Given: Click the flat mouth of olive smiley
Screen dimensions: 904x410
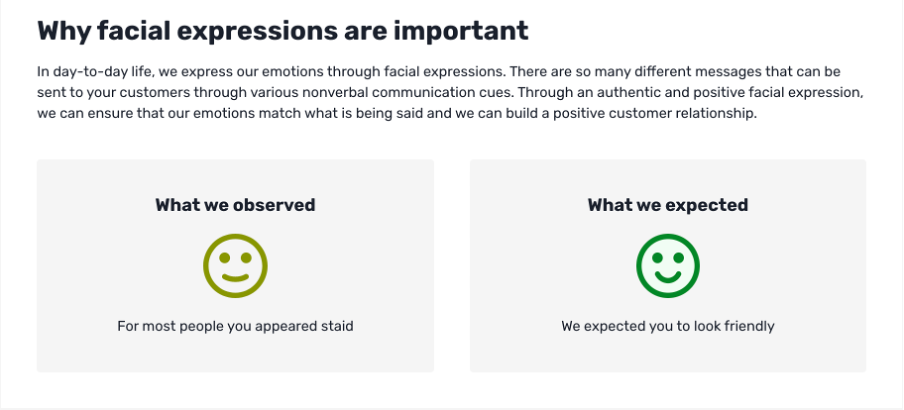Looking at the screenshot, I should (x=235, y=277).
